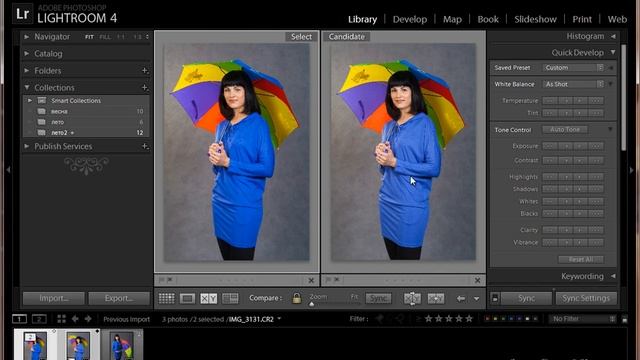Open the Print module
640x360 pixels.
pos(582,19)
